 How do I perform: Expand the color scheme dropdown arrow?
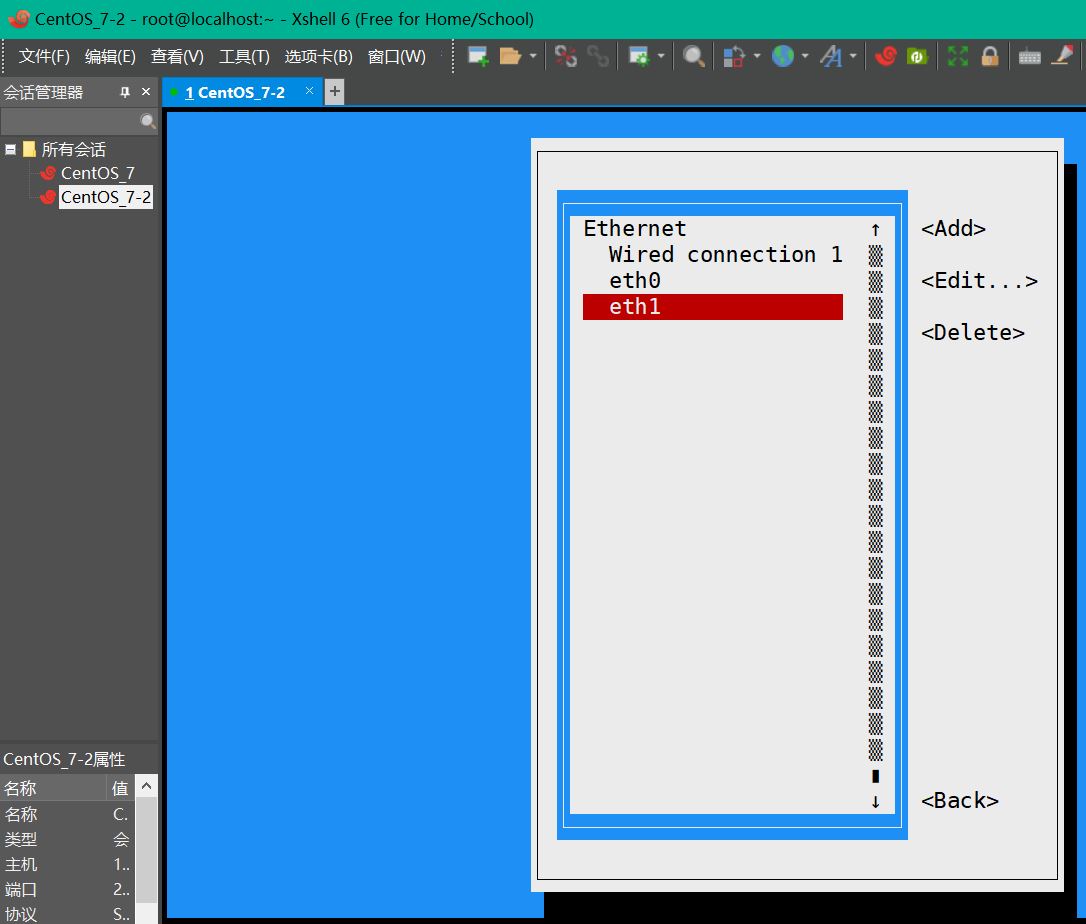pos(756,55)
